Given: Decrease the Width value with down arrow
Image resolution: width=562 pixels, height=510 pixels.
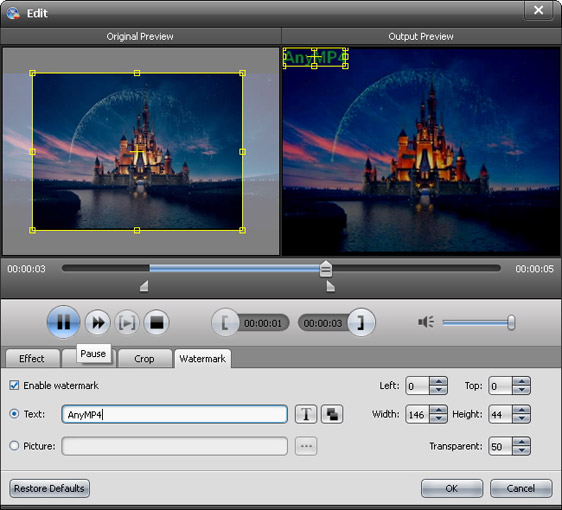Looking at the screenshot, I should click(438, 419).
